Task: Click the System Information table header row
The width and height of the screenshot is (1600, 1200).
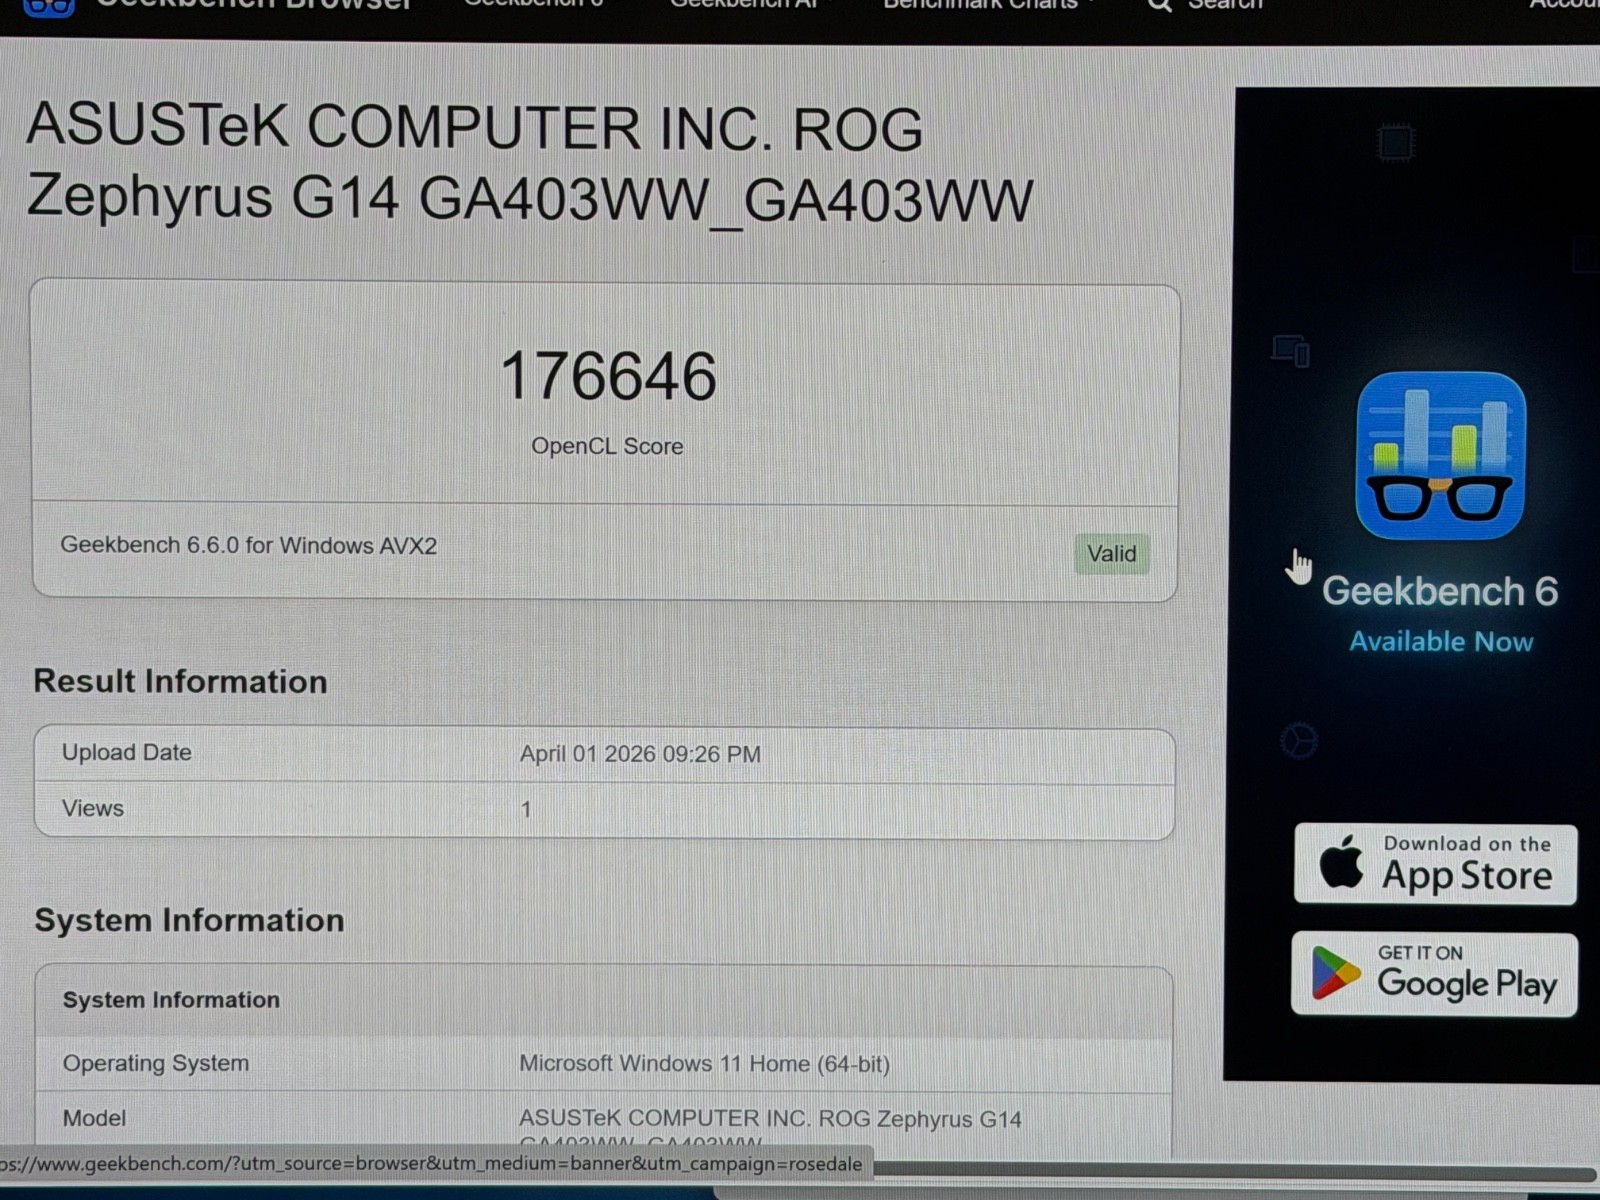Action: pyautogui.click(x=604, y=1001)
